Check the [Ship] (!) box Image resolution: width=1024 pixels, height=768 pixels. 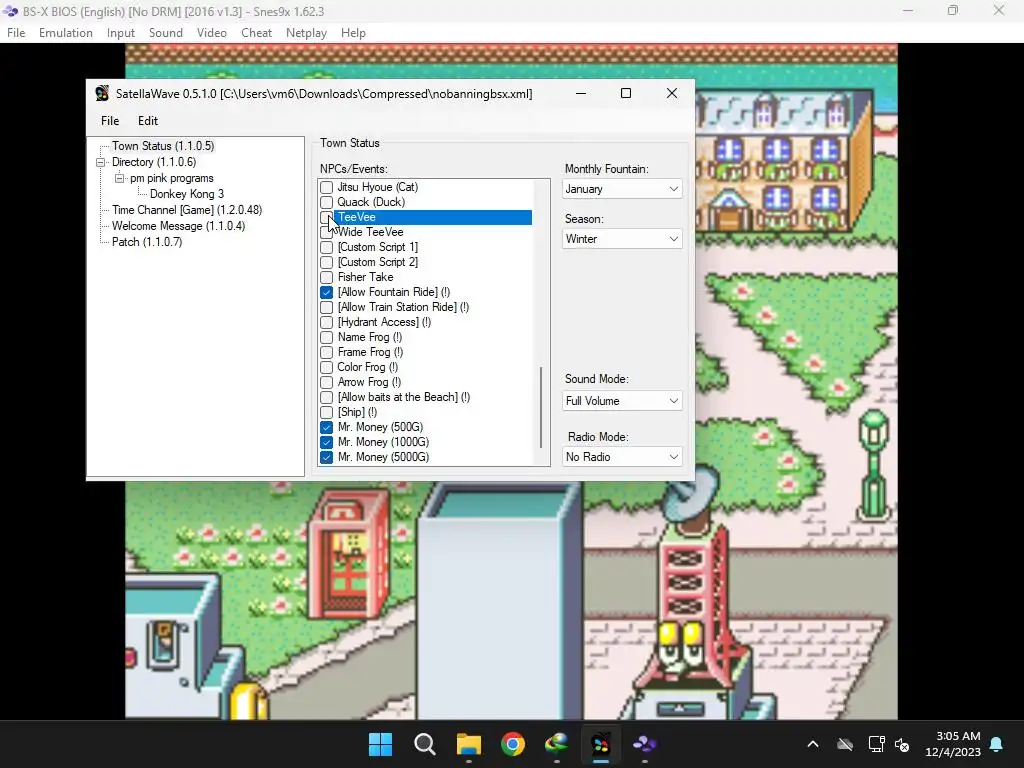click(327, 413)
